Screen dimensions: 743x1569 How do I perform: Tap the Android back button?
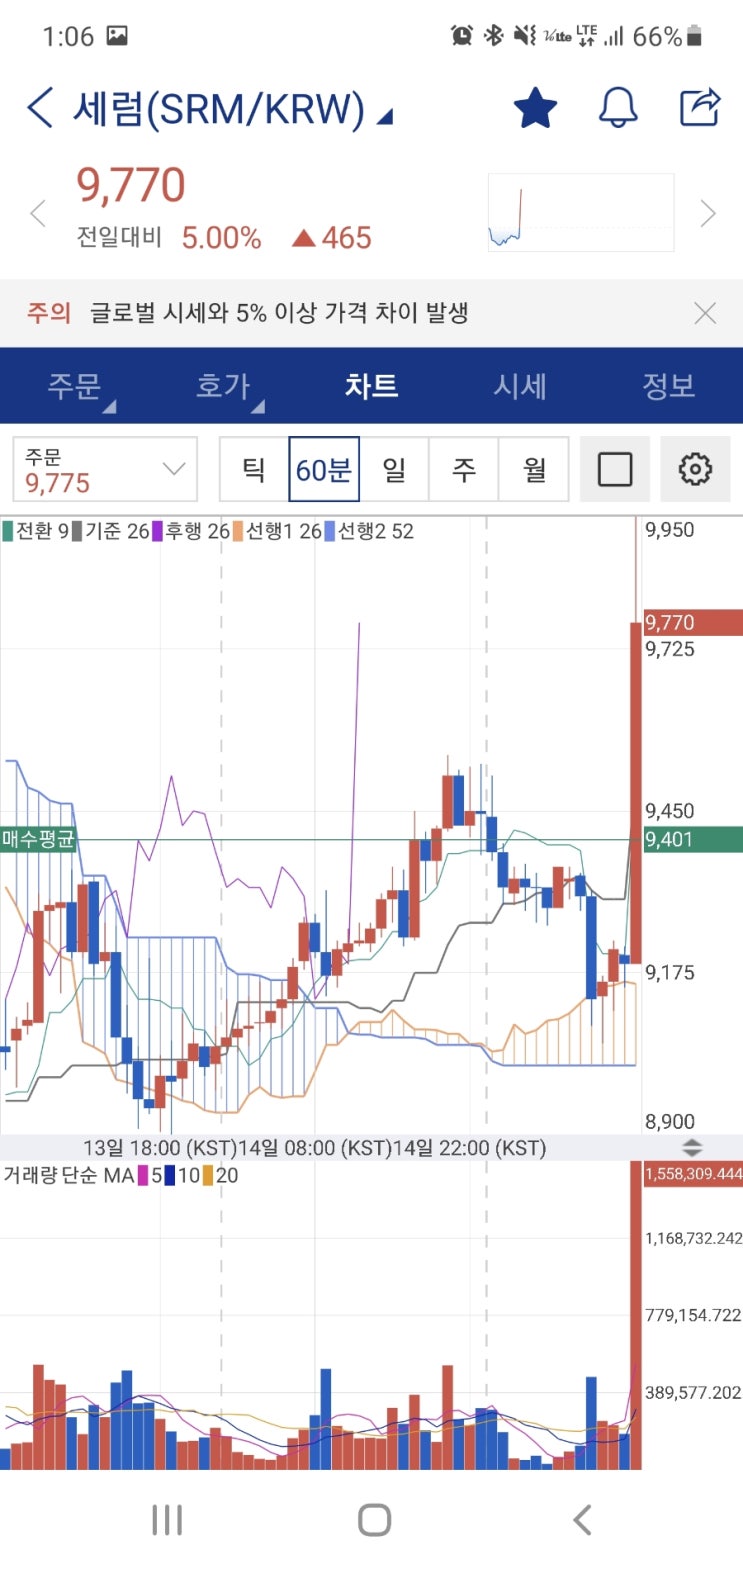582,1520
